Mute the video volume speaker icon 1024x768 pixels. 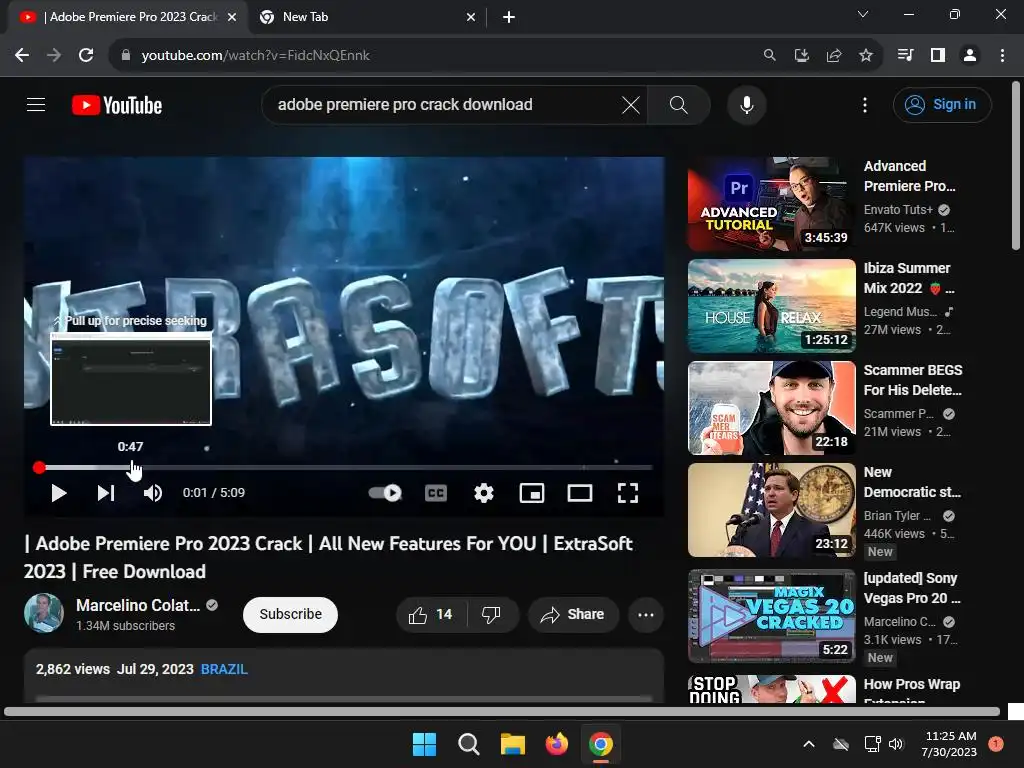click(x=153, y=493)
